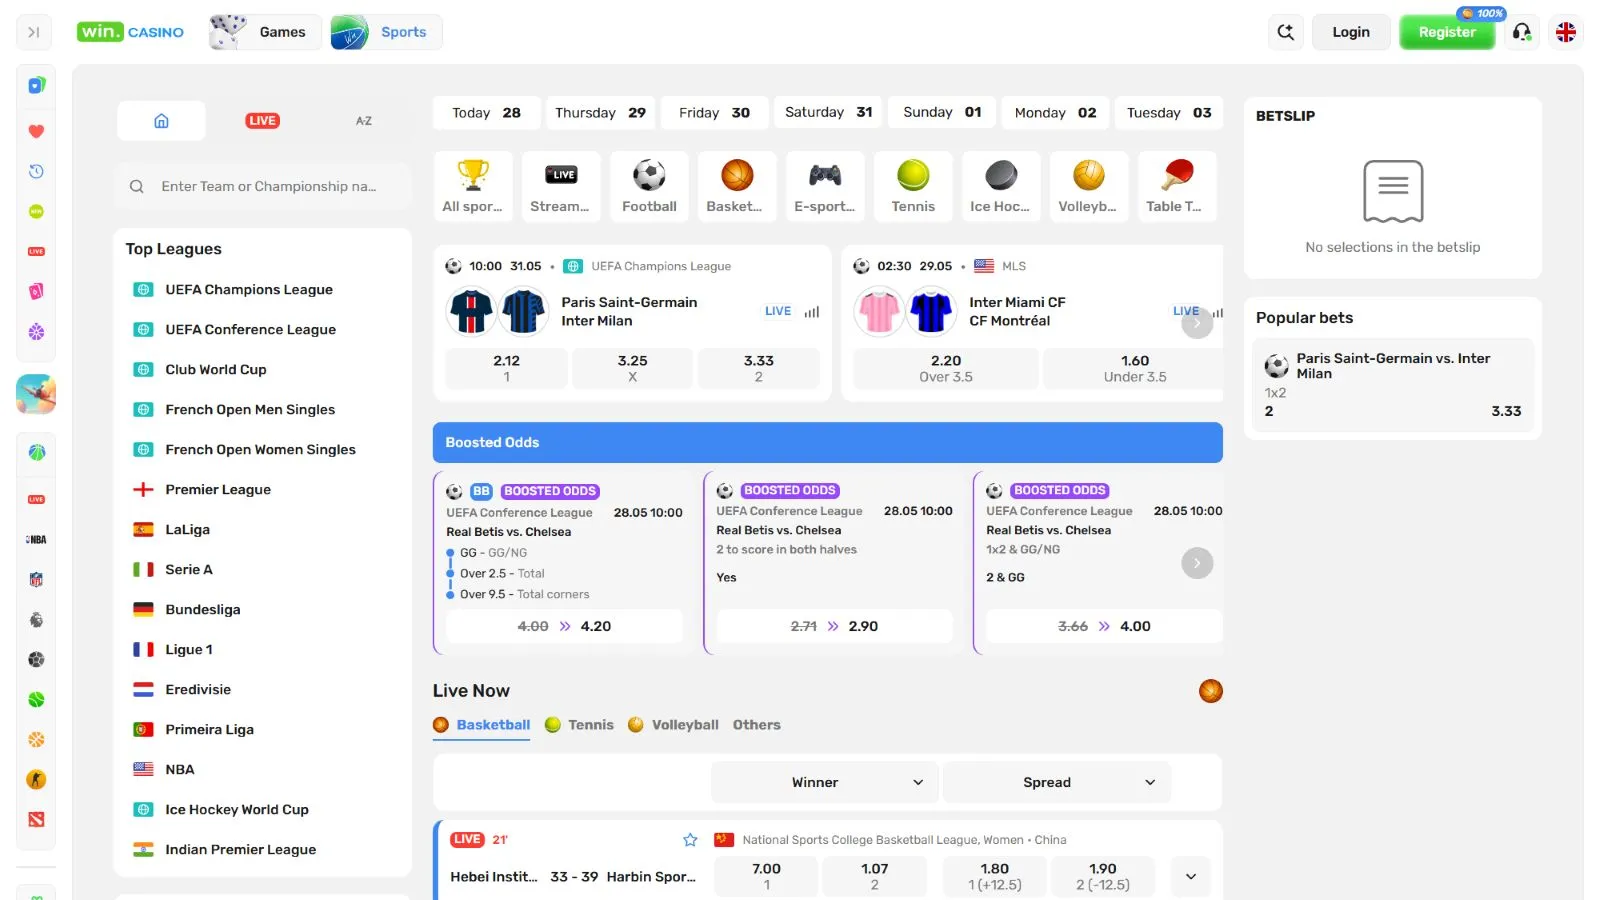Image resolution: width=1600 pixels, height=900 pixels.
Task: Select the Saturday 31 date tab
Action: click(x=828, y=112)
